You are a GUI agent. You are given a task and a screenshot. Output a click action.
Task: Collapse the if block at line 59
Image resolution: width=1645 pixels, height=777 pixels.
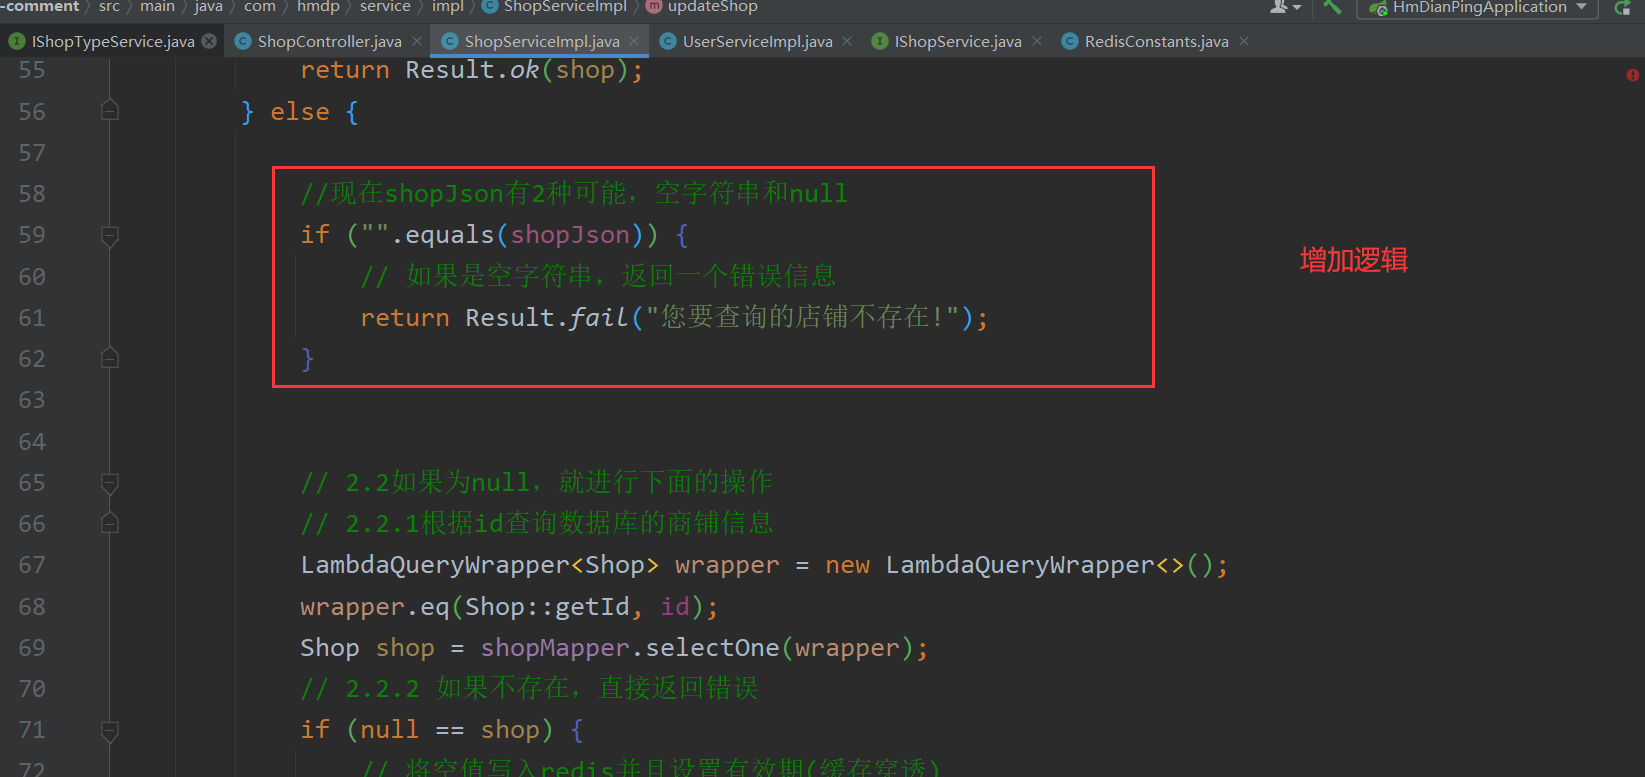coord(110,236)
